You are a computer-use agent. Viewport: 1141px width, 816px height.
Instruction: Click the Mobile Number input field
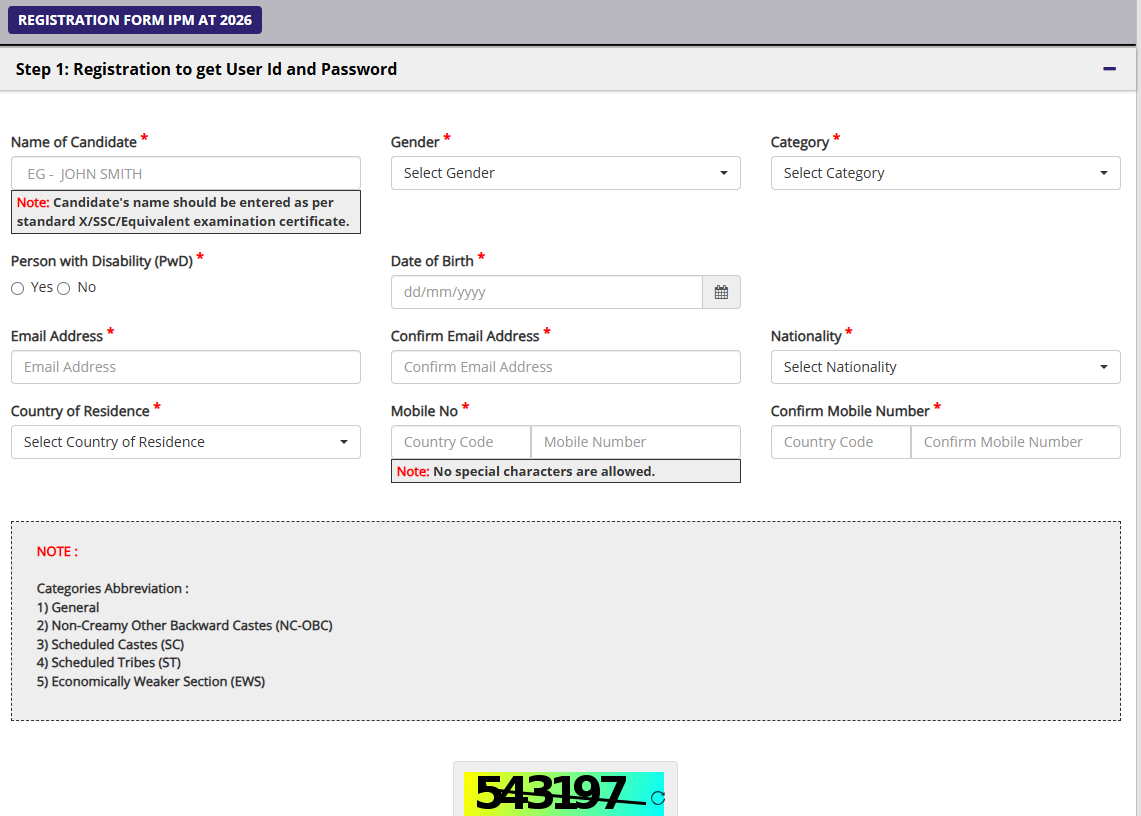tap(635, 442)
